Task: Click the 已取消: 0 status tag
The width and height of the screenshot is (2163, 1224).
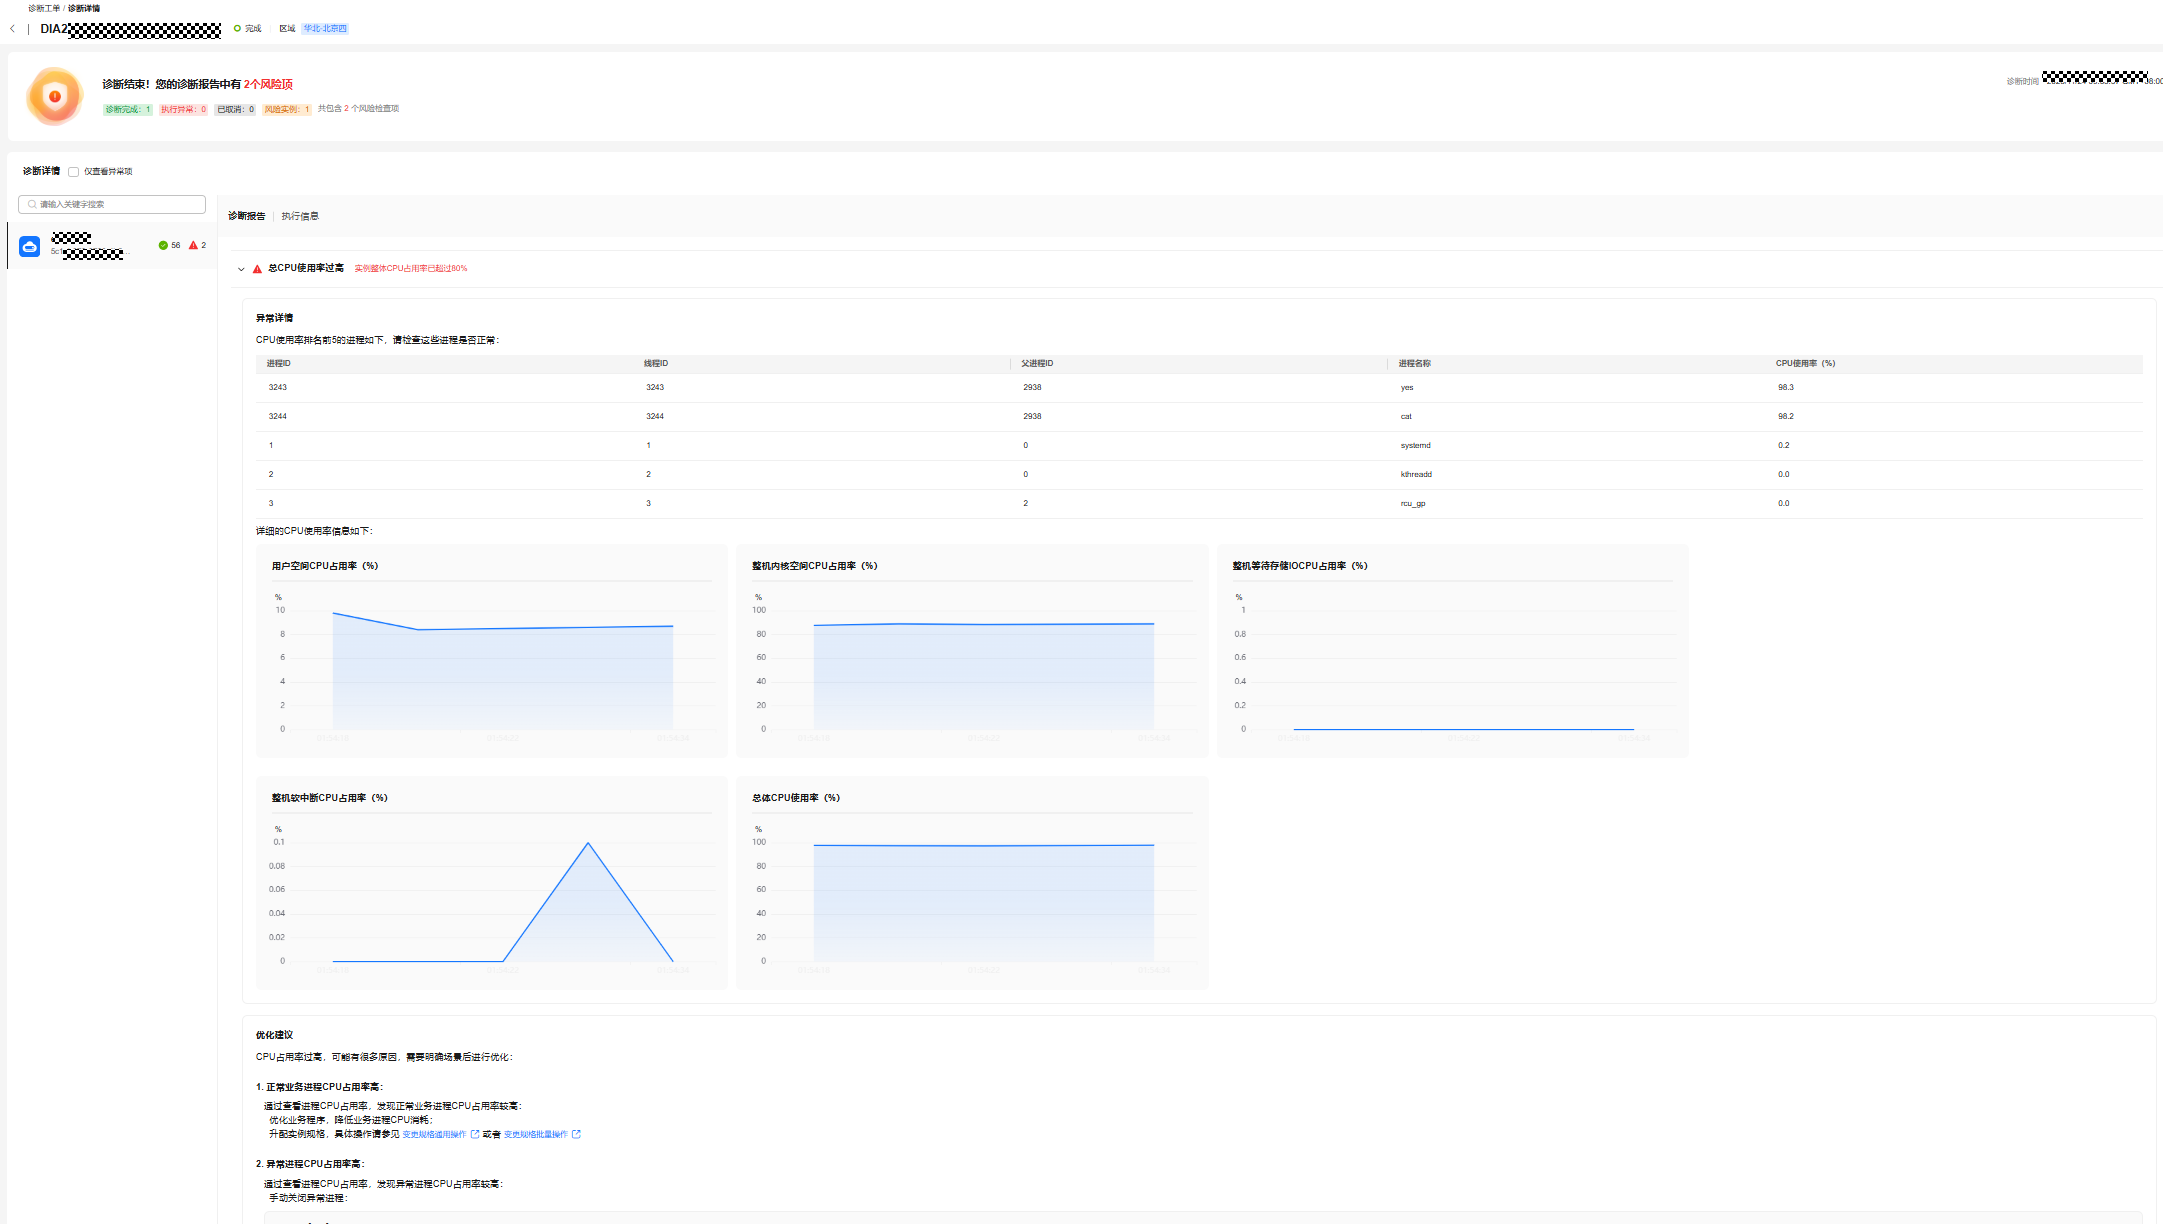Action: coord(235,109)
